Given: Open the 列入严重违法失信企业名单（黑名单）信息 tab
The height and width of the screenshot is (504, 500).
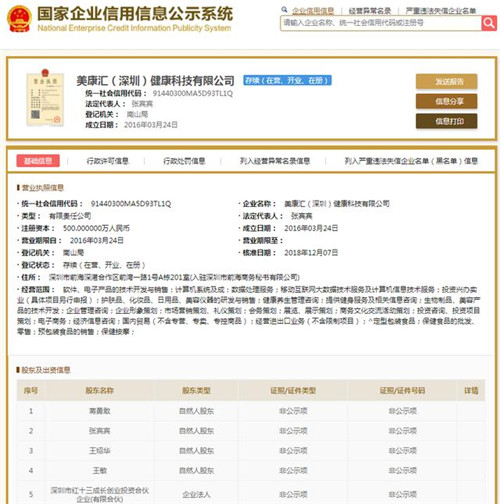Looking at the screenshot, I should click(411, 161).
